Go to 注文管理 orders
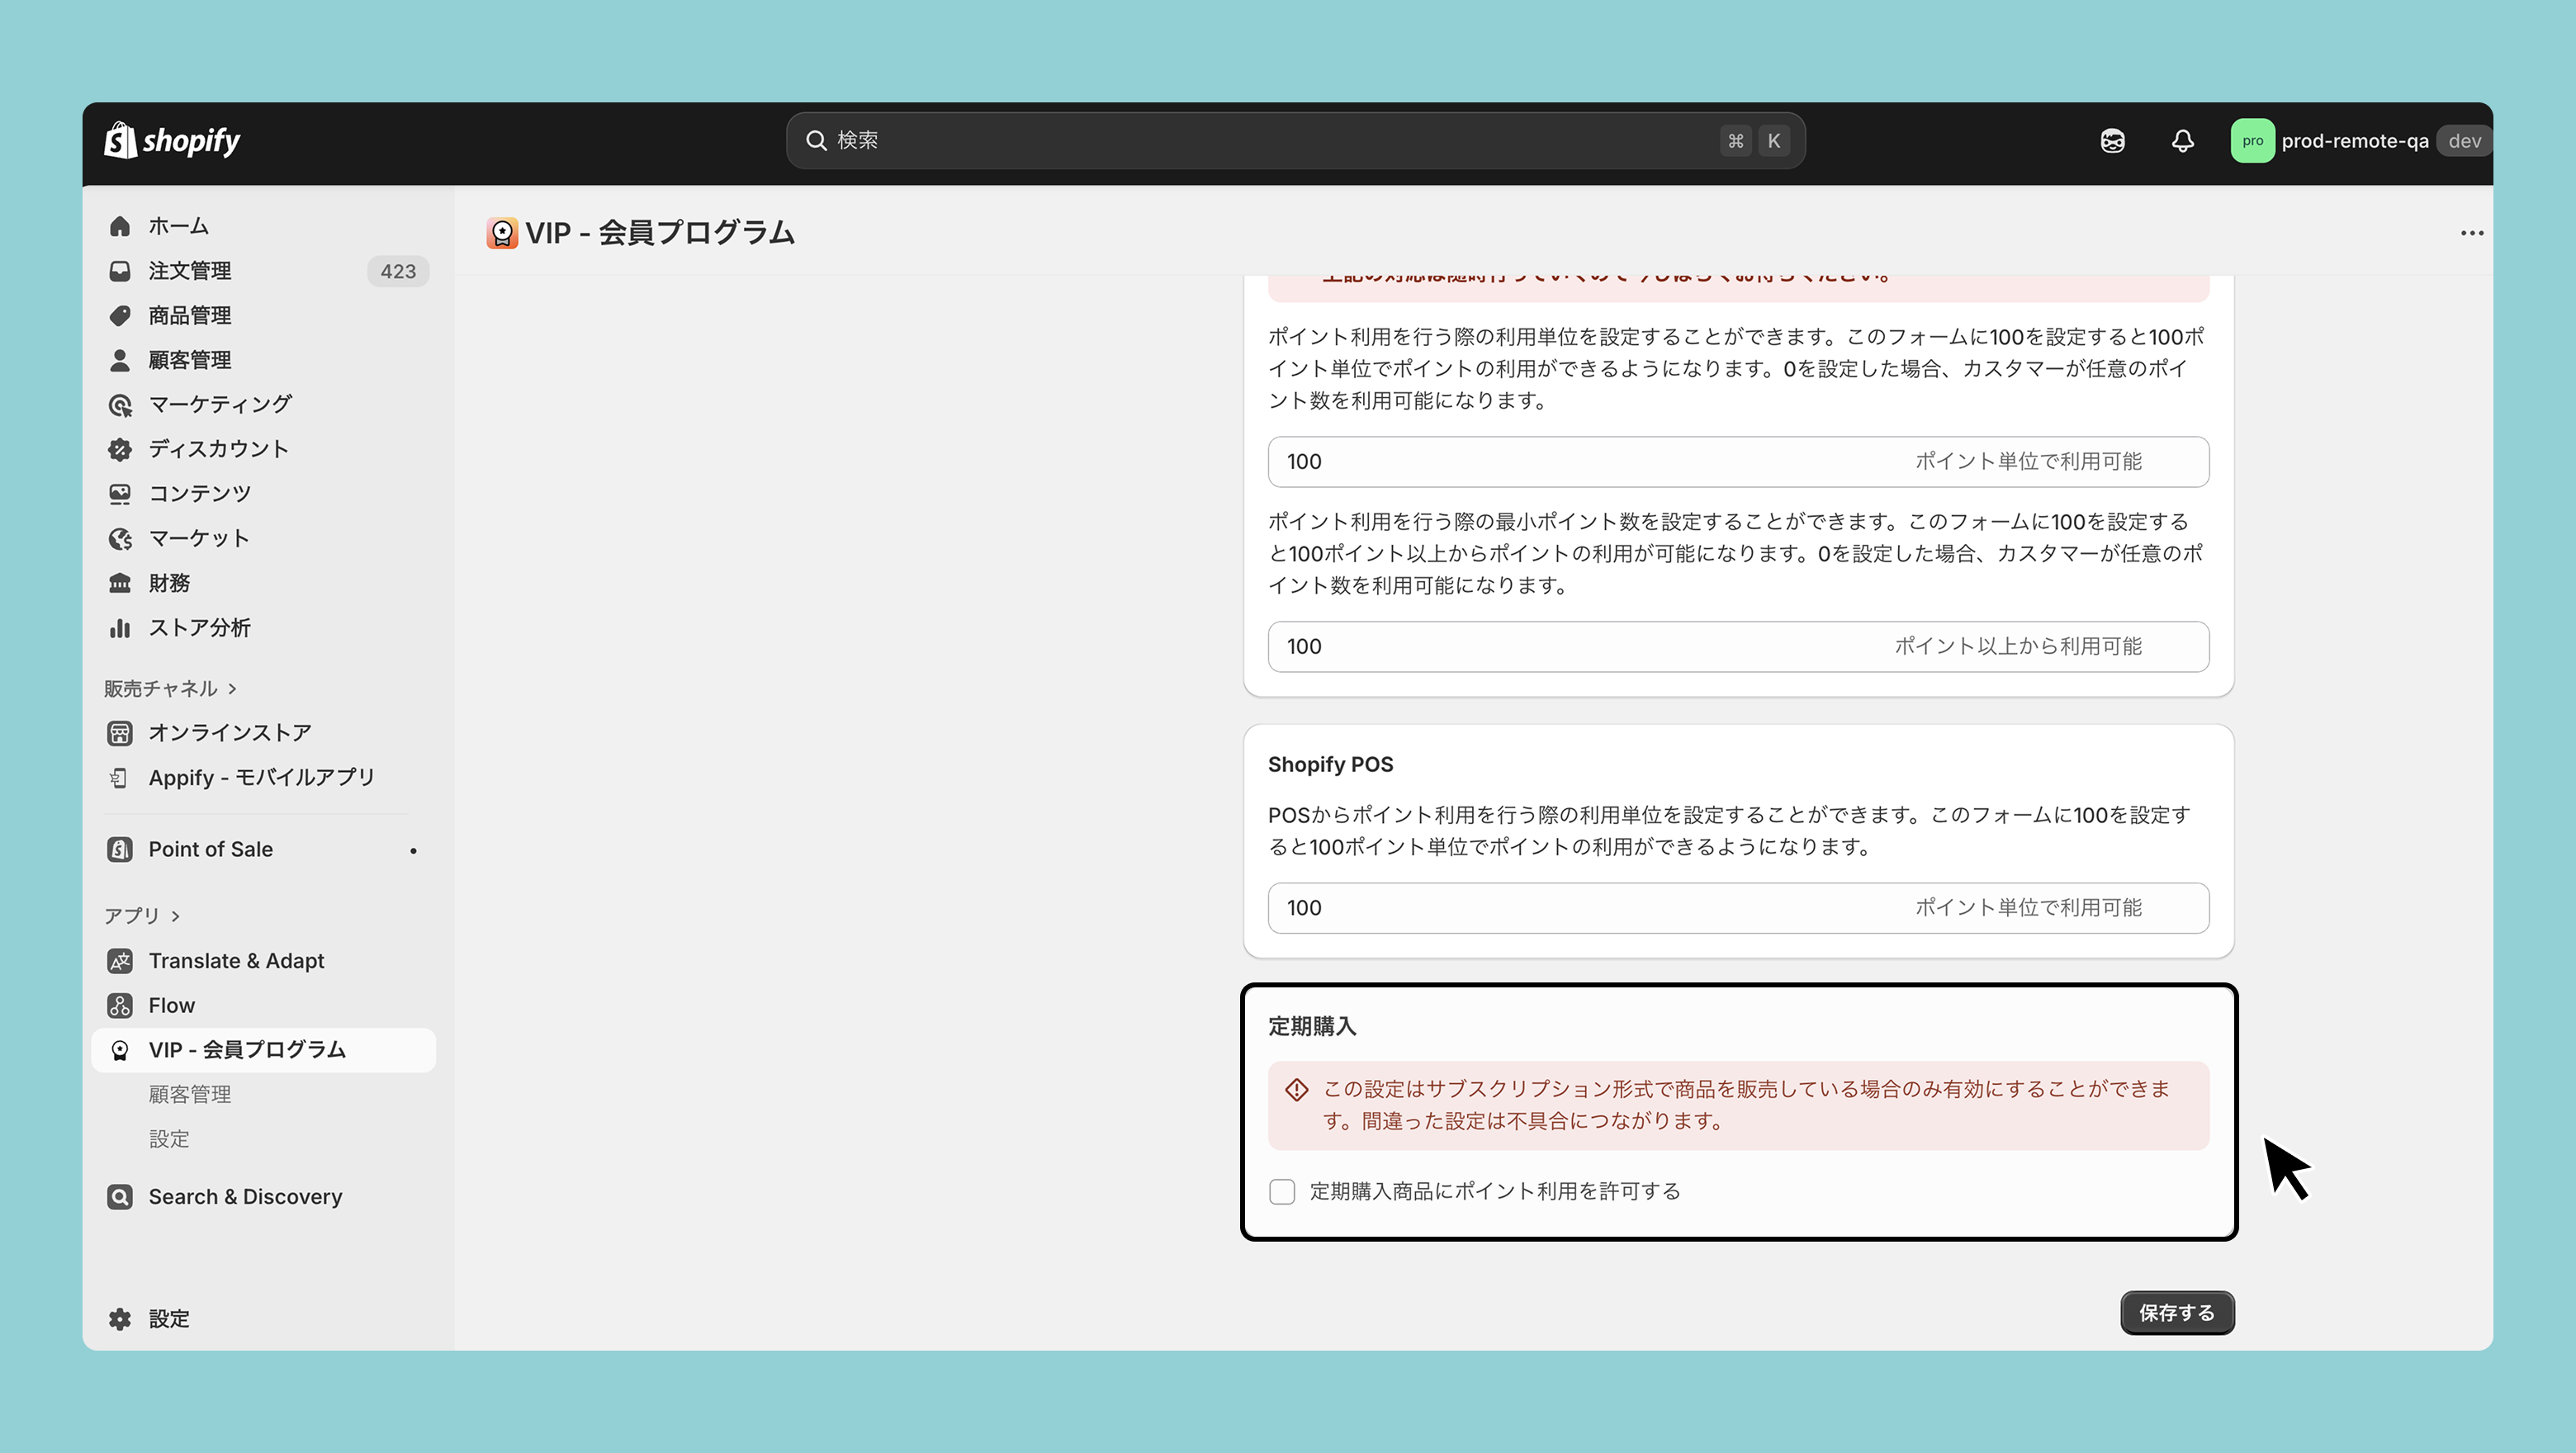The width and height of the screenshot is (2576, 1453). coord(190,271)
